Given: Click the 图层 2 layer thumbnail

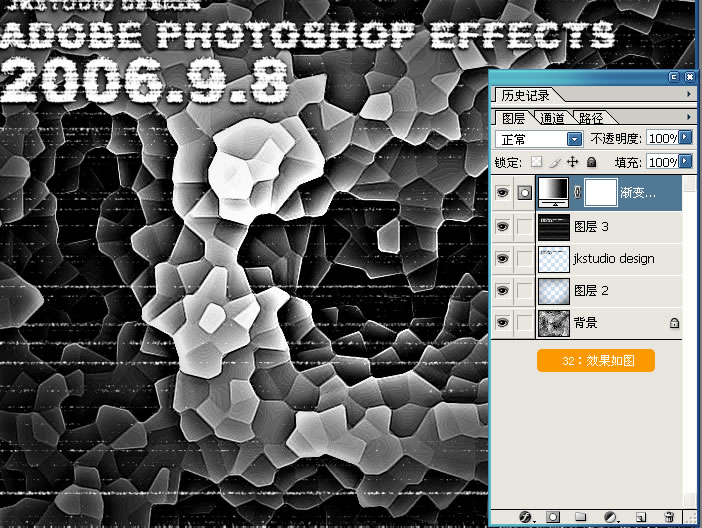Looking at the screenshot, I should 554,291.
